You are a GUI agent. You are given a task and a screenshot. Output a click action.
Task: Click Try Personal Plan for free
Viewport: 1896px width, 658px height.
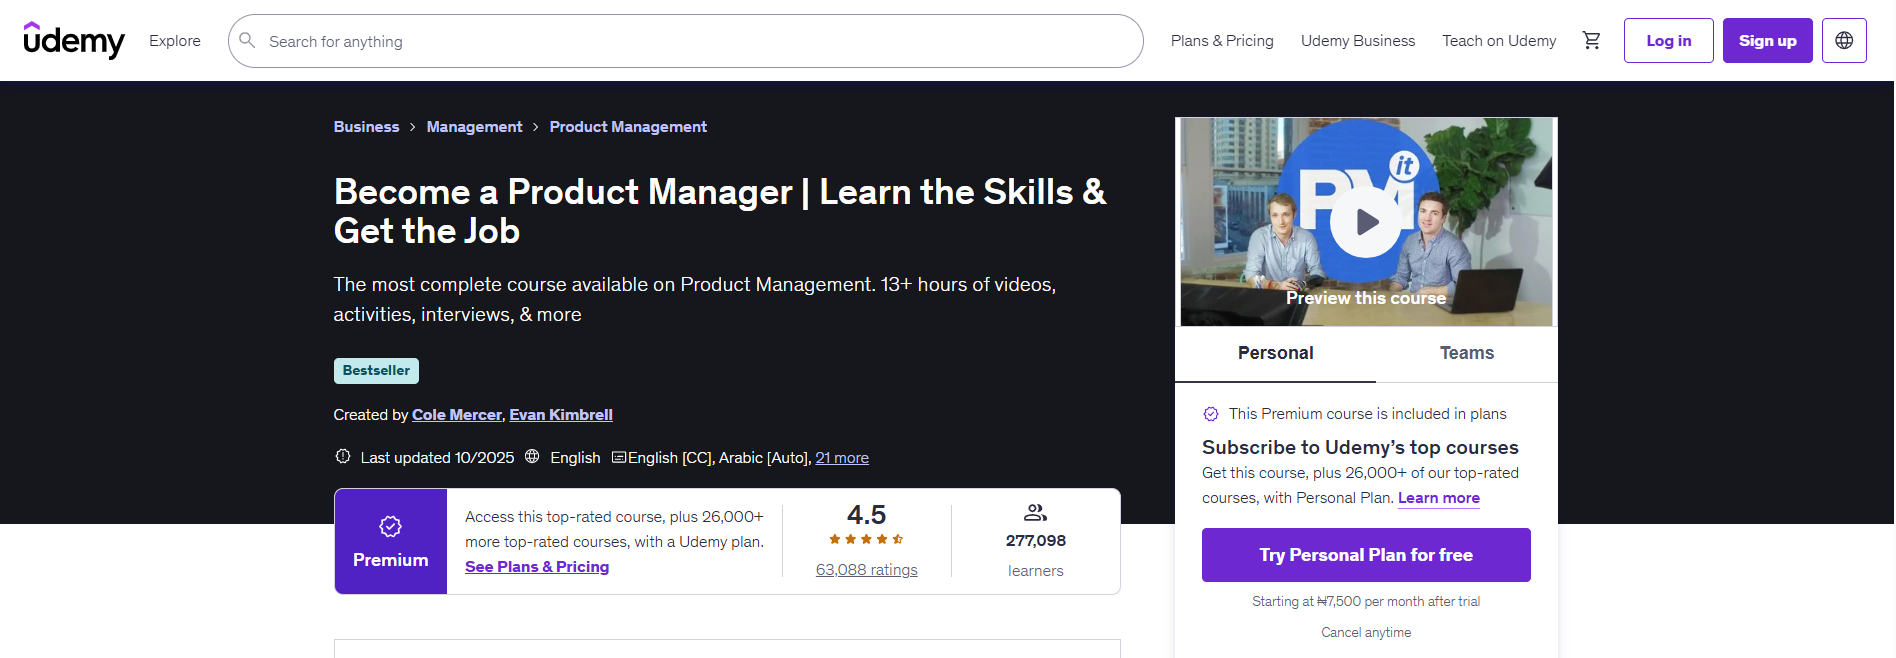click(1366, 555)
